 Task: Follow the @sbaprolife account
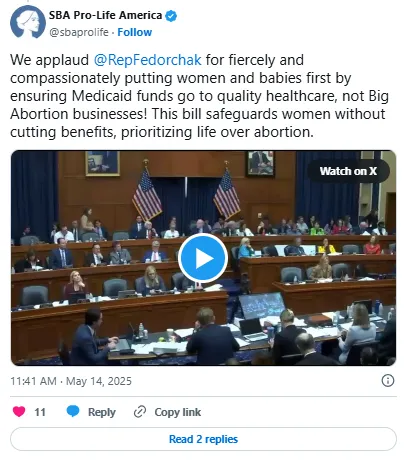[135, 32]
